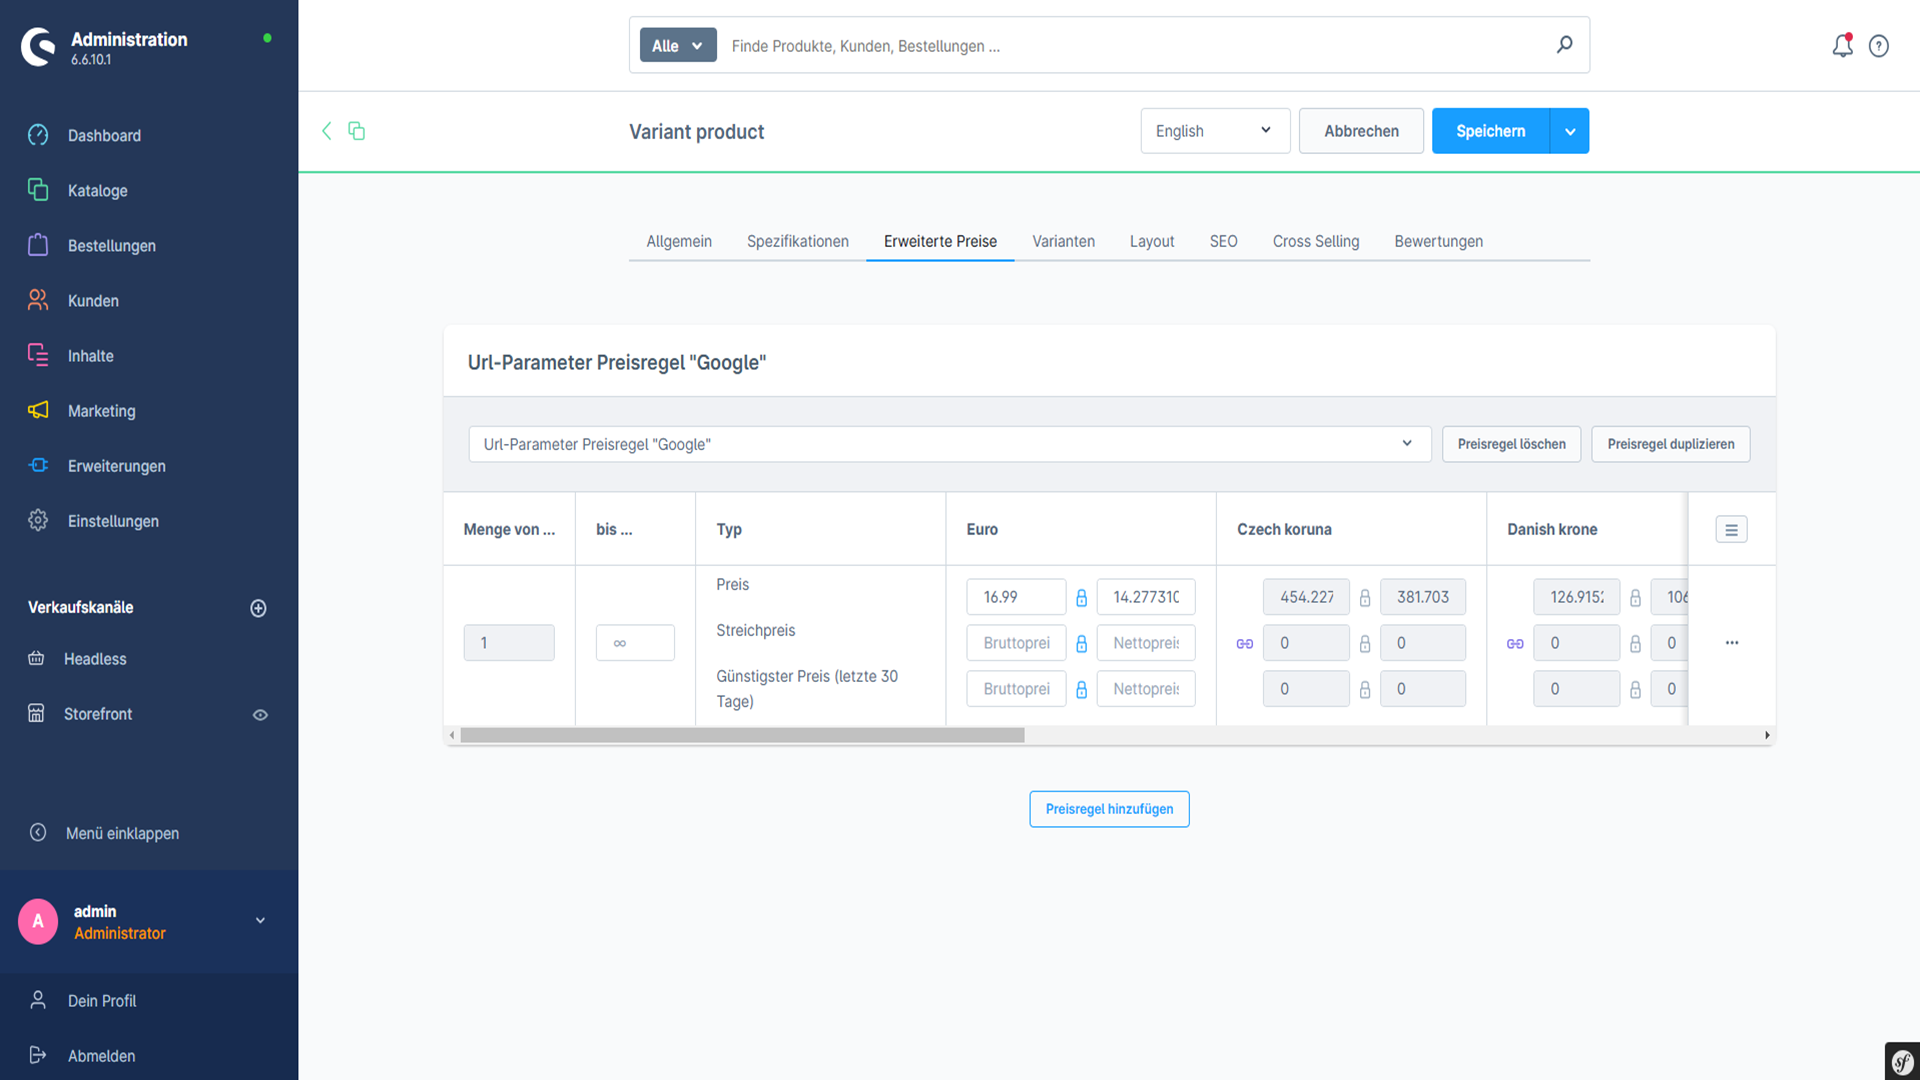Screen dimensions: 1920x1080
Task: Open the Layout tab
Action: pos(1152,241)
